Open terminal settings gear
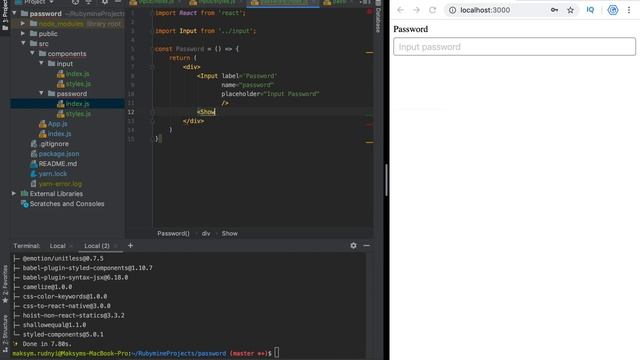This screenshot has height=360, width=640. click(353, 245)
